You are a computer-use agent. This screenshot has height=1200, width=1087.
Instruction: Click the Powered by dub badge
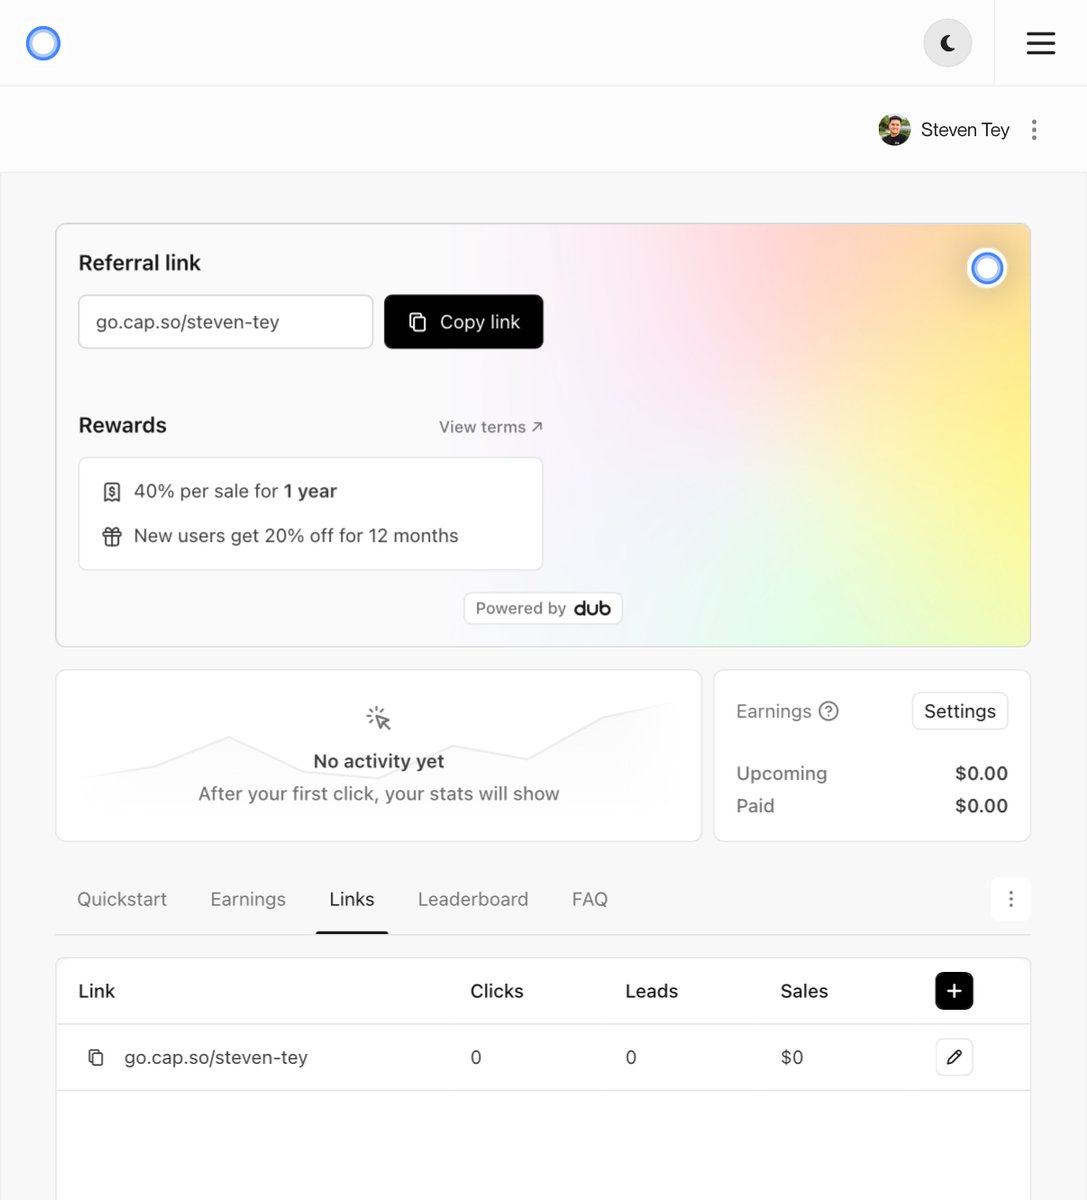pos(543,608)
